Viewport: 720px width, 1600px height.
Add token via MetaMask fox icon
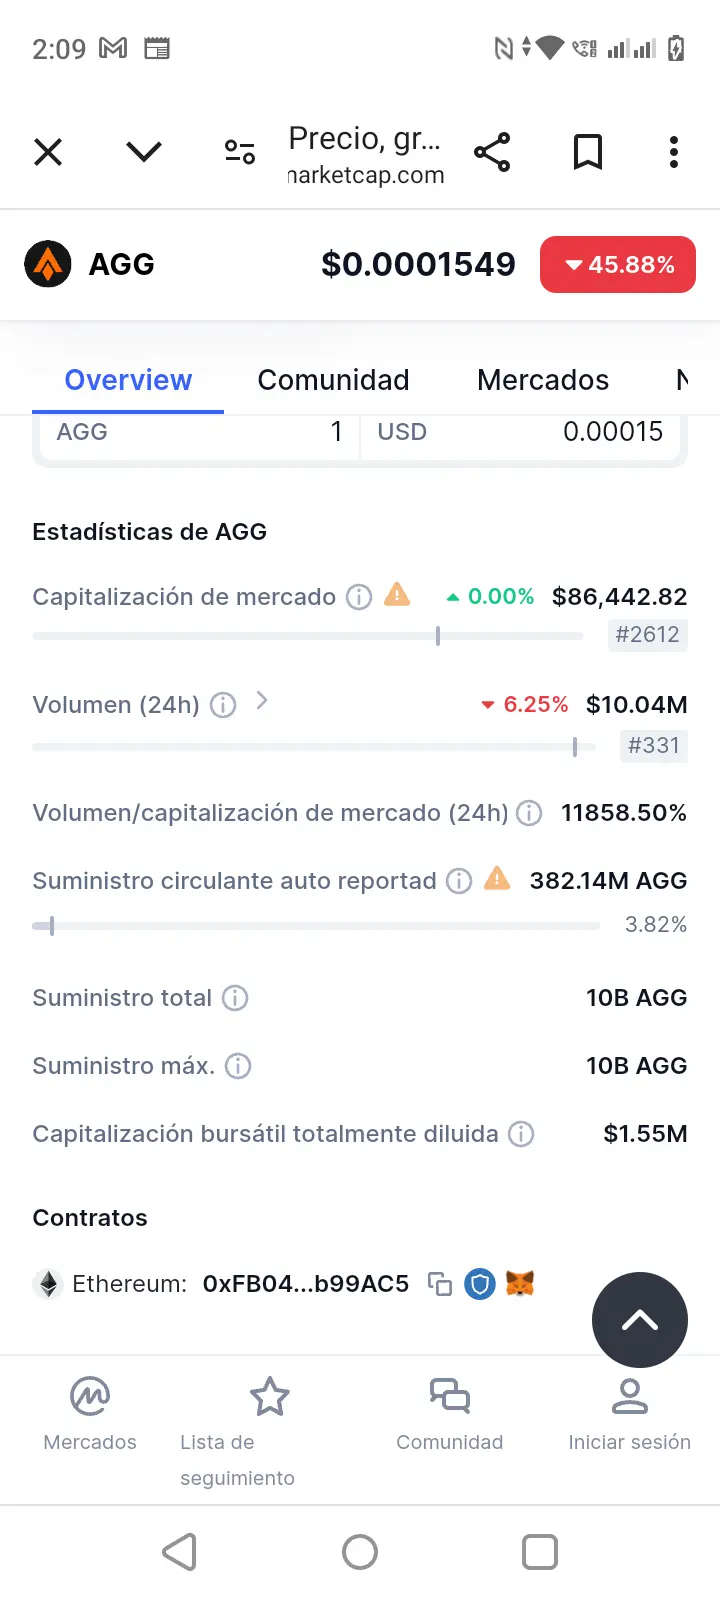click(520, 1283)
